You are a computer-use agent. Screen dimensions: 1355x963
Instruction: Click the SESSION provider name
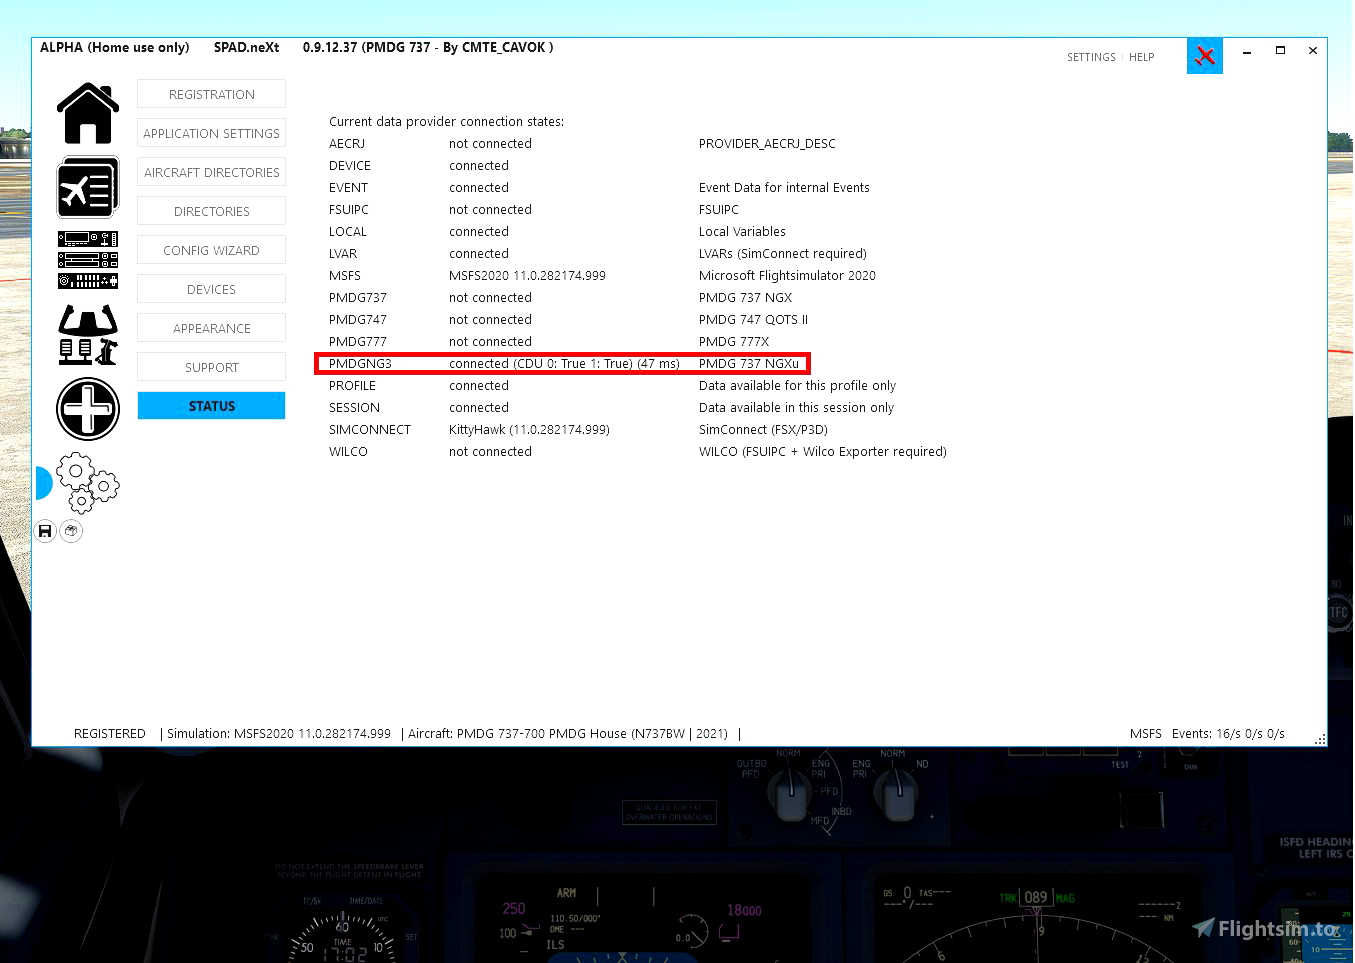354,408
